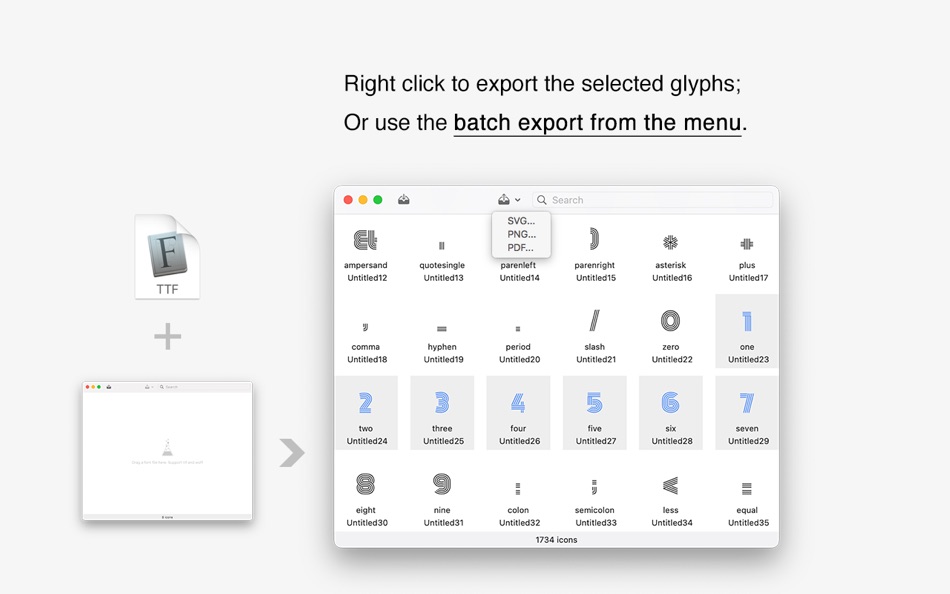Click the open font toolbar icon
The image size is (950, 594).
tap(404, 199)
